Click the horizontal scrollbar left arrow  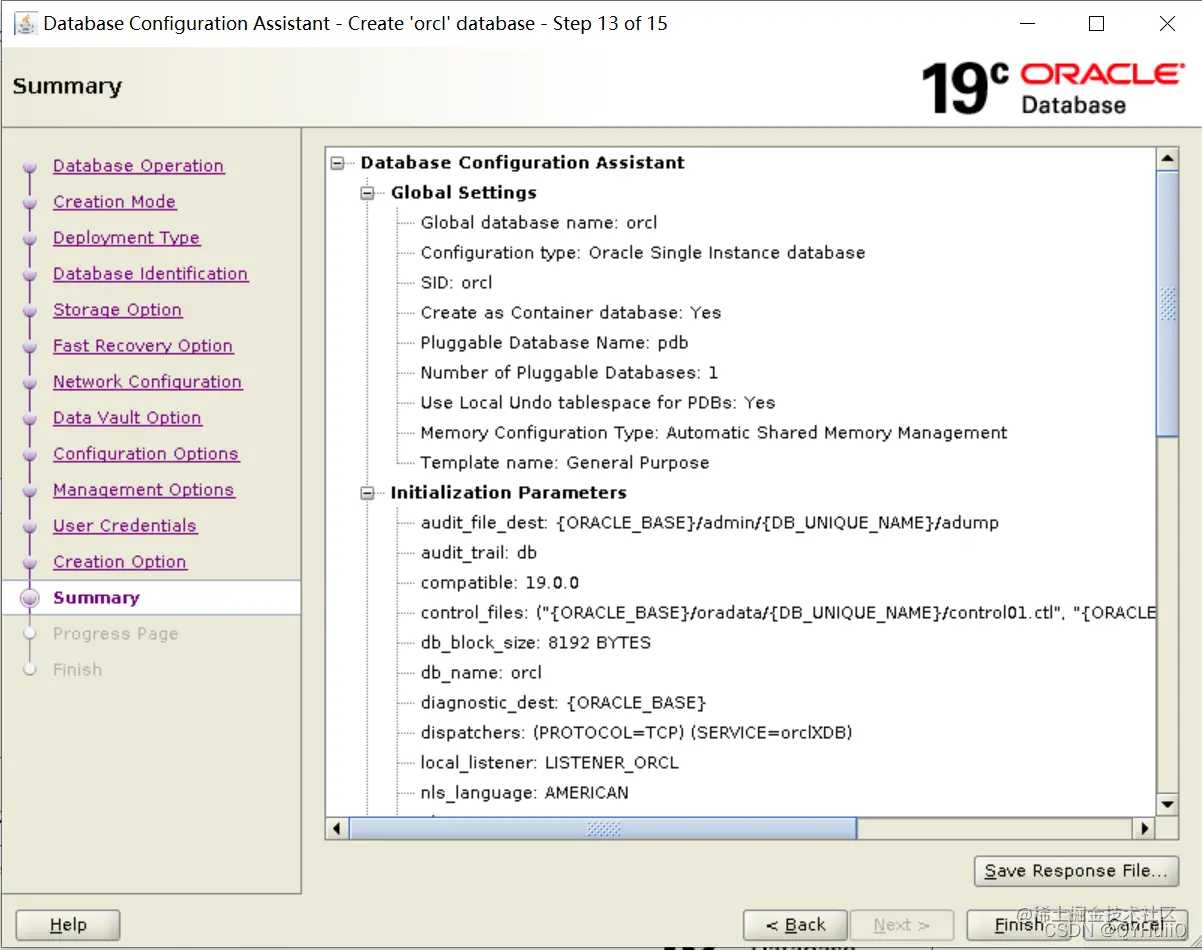[x=337, y=828]
